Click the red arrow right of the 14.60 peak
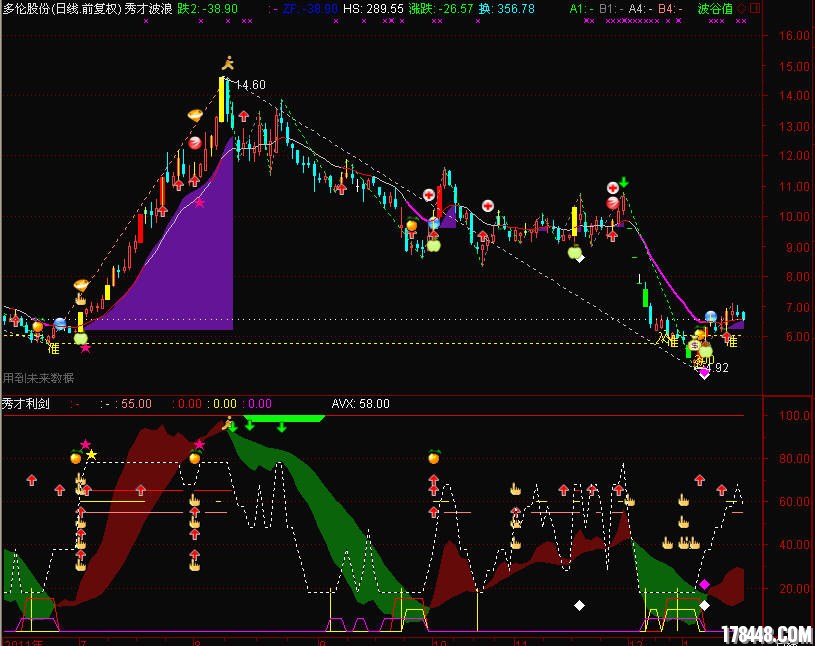Image resolution: width=815 pixels, height=646 pixels. tap(243, 115)
